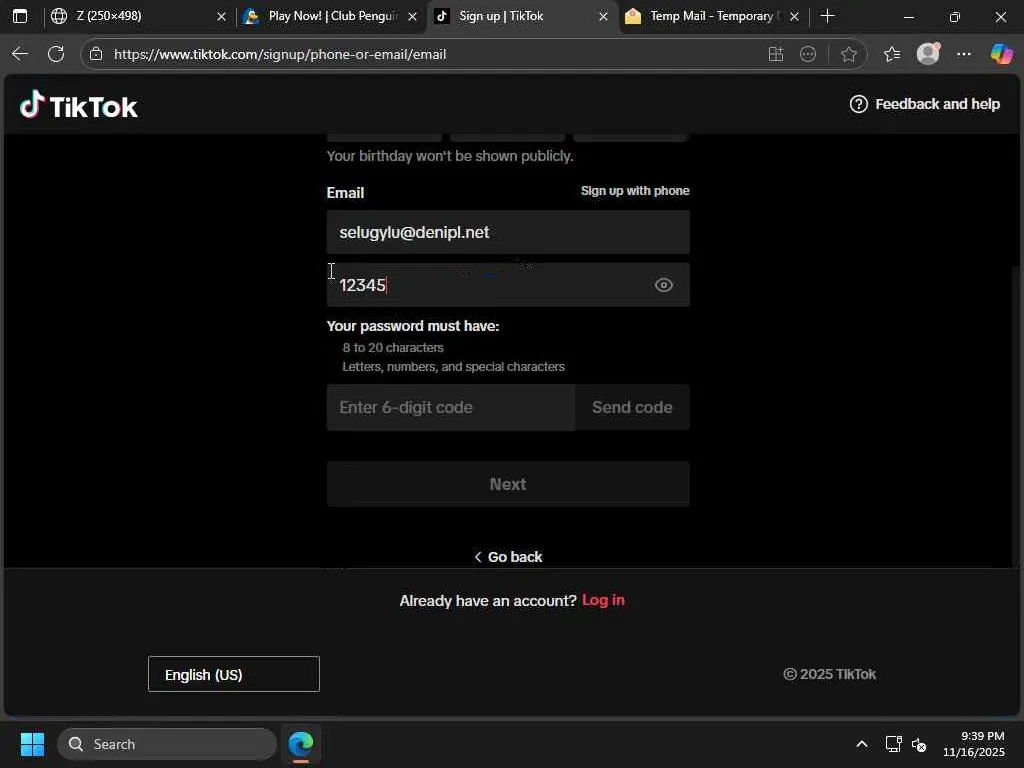This screenshot has width=1024, height=768.
Task: Click the Next button
Action: pos(507,484)
